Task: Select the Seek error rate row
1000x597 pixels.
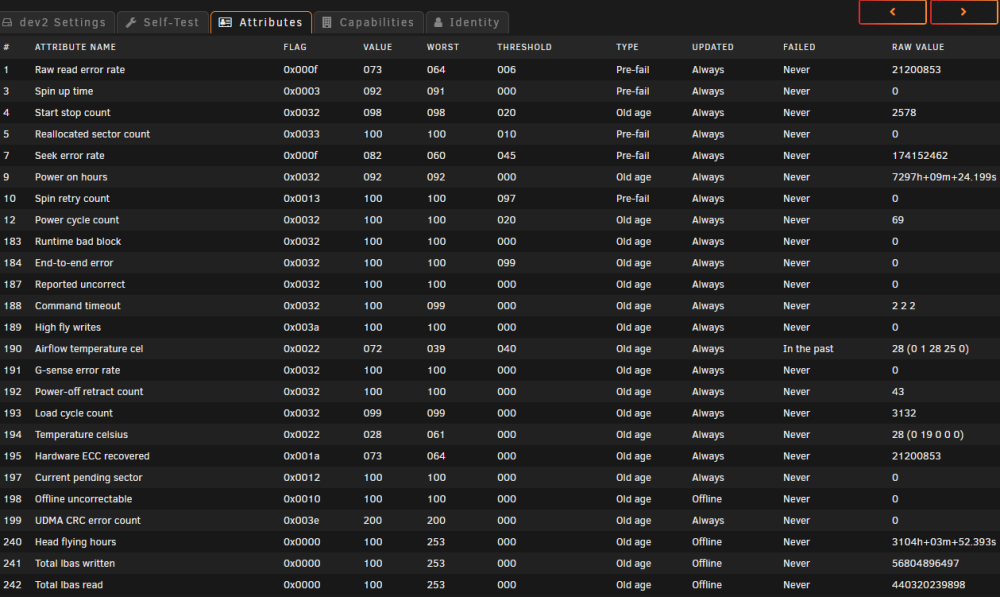Action: 500,156
